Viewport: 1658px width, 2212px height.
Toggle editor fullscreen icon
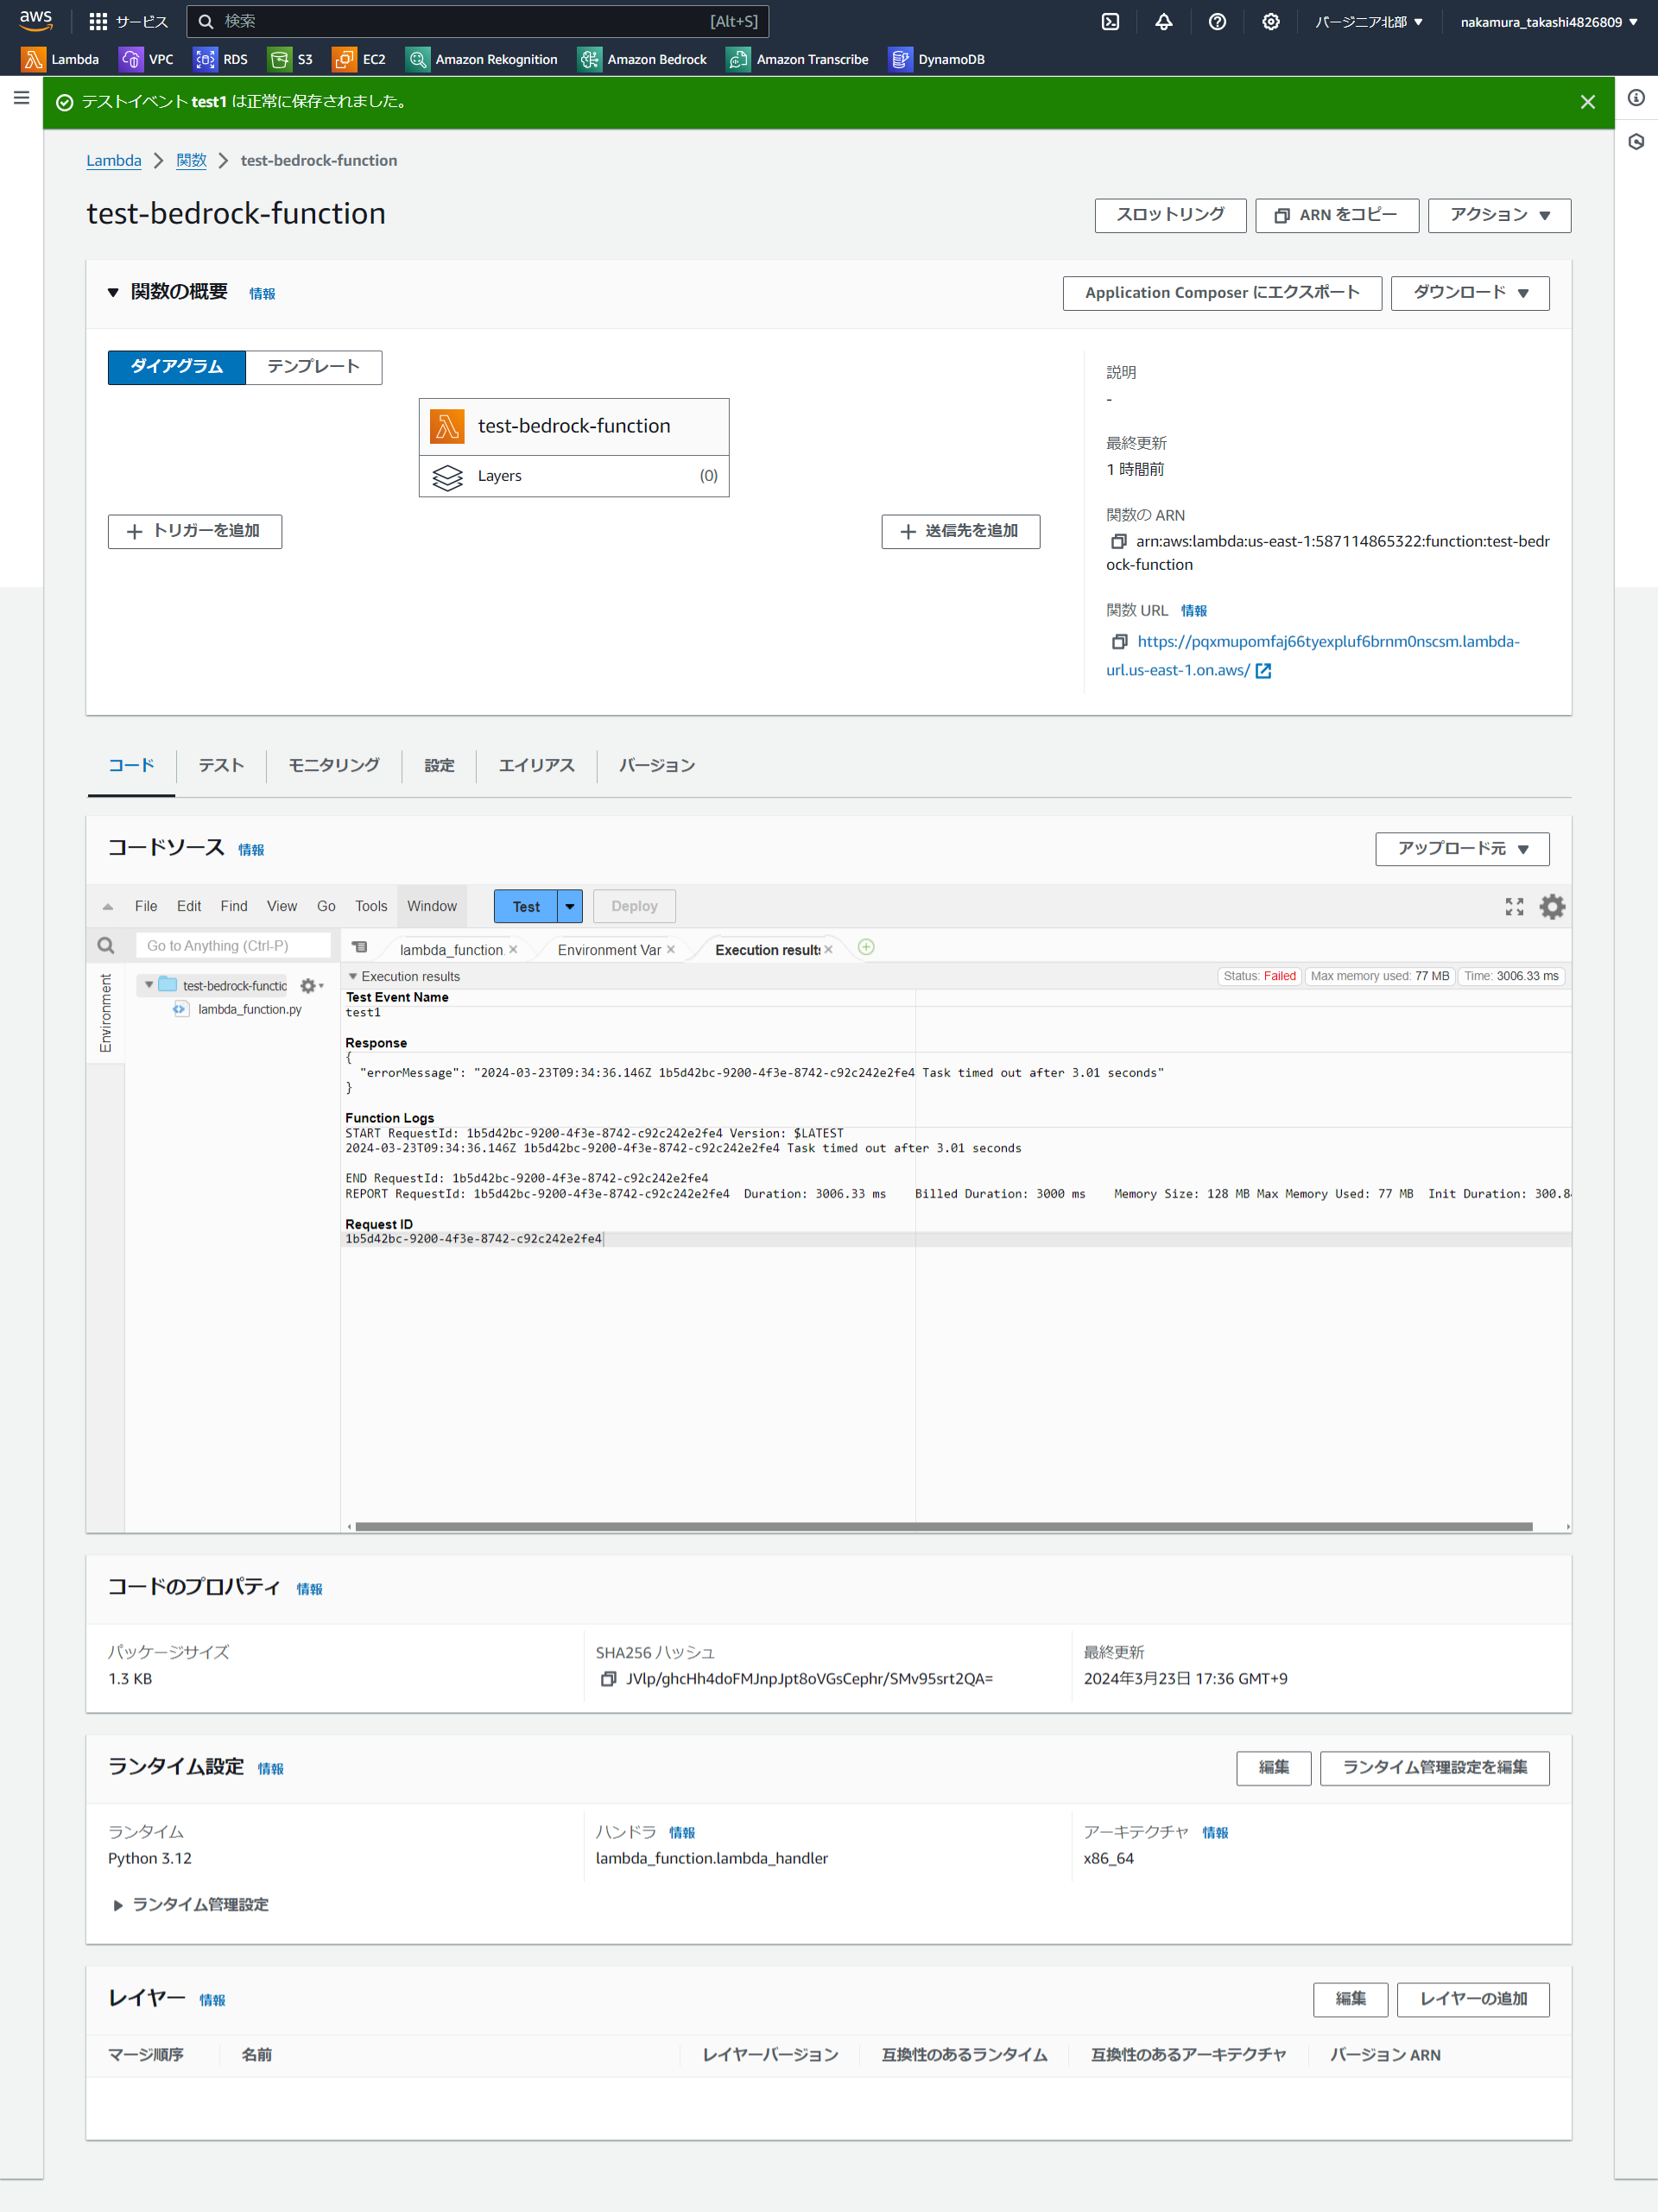(x=1514, y=907)
